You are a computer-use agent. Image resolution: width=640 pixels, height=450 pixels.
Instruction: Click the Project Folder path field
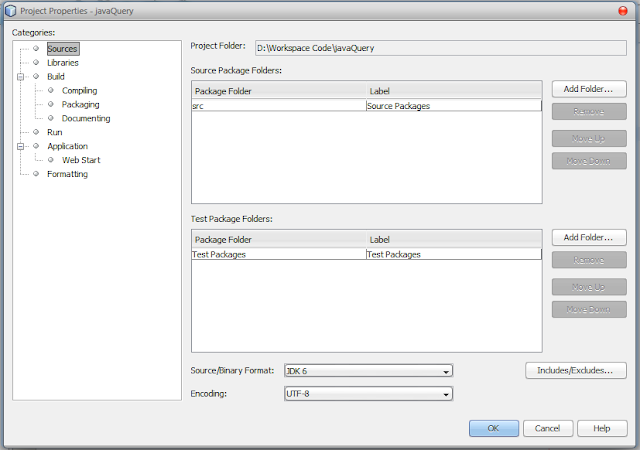coord(440,48)
